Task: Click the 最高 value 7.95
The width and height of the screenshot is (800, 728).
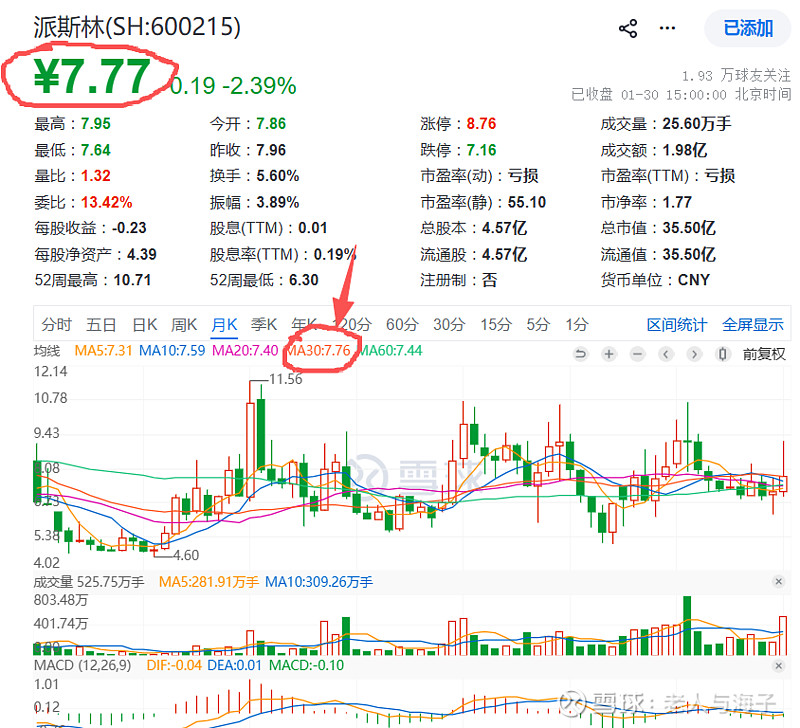Action: coord(95,123)
